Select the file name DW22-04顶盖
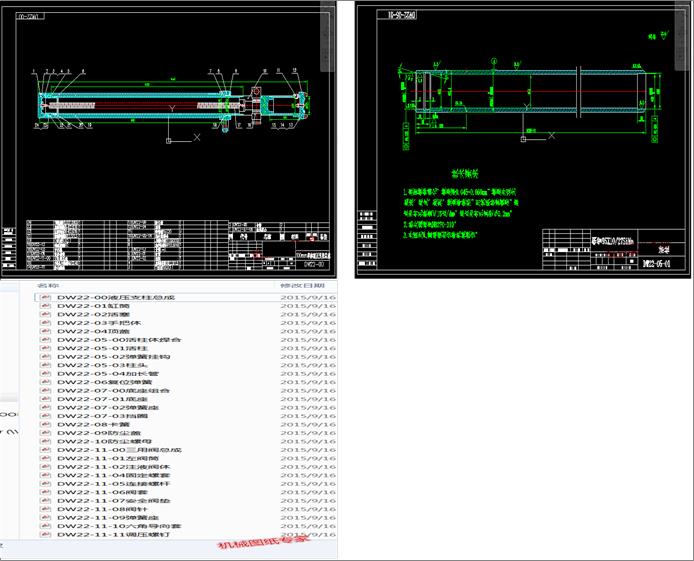 [93, 331]
